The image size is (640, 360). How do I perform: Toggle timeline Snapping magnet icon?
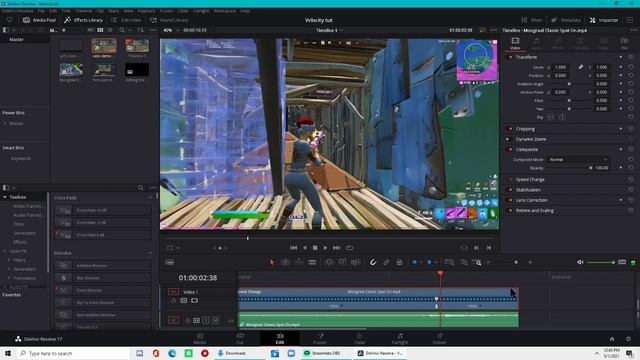(373, 262)
